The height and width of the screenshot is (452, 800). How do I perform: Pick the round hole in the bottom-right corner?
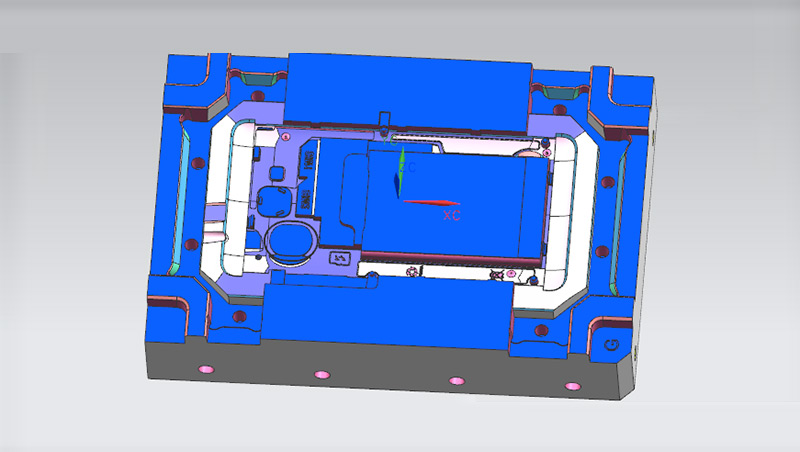click(539, 331)
